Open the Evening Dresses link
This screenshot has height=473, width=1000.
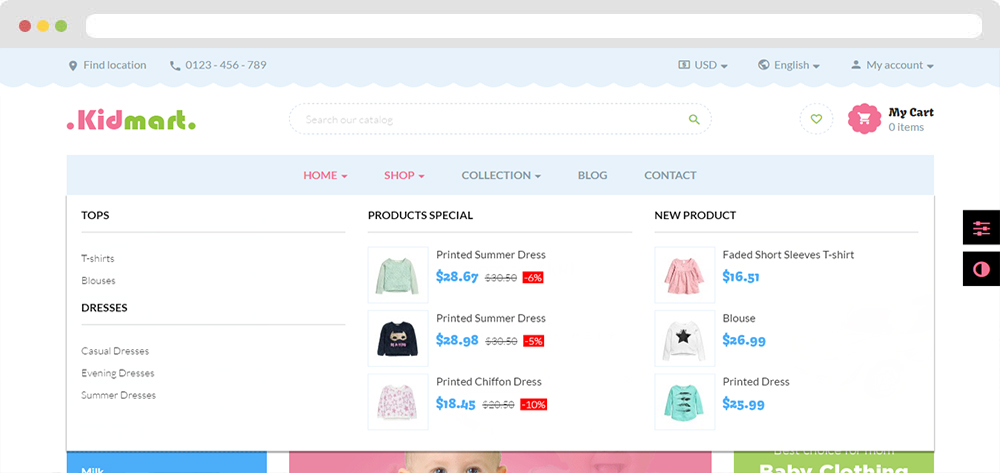click(x=117, y=373)
